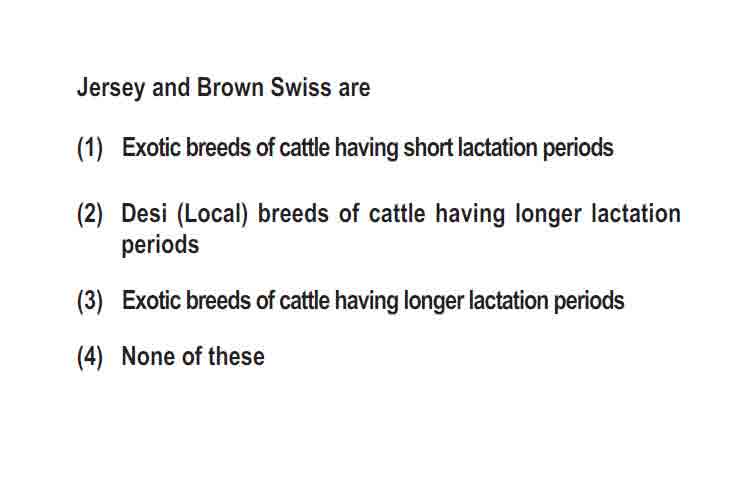The width and height of the screenshot is (750, 500).
Task: Click the word 'longer' in option three
Action: tap(434, 302)
